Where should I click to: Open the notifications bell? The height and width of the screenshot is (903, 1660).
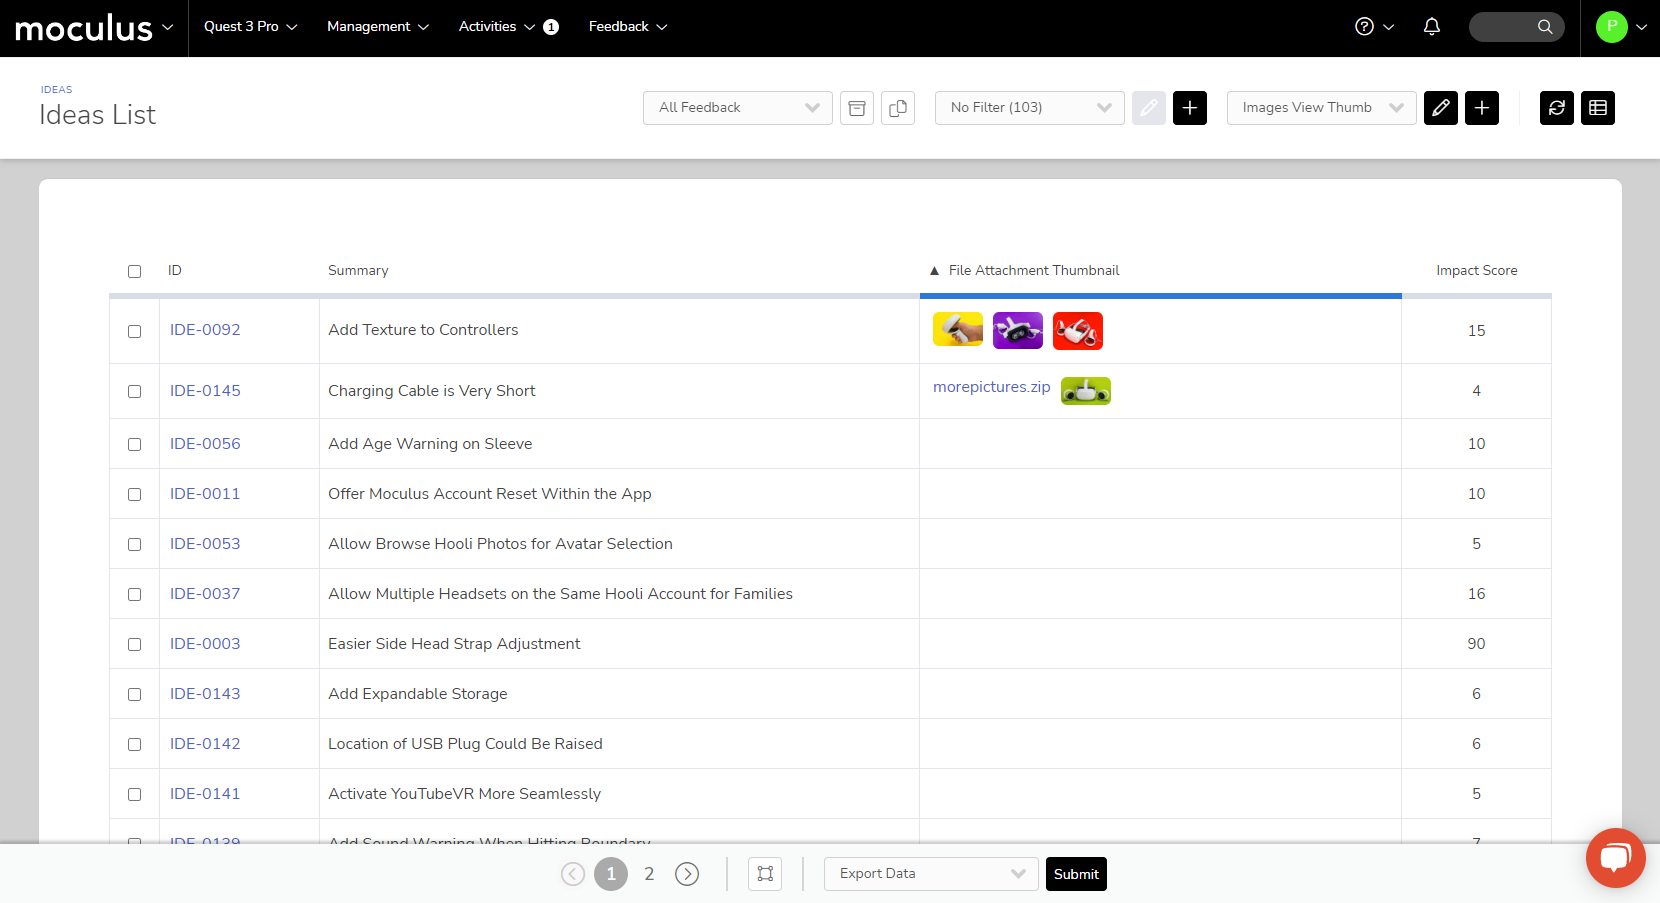coord(1431,27)
